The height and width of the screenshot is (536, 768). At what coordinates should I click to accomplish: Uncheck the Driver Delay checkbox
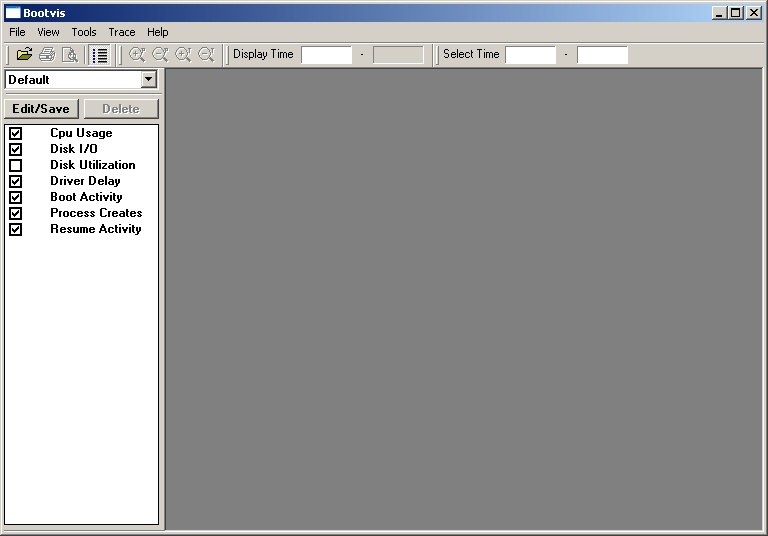click(16, 181)
